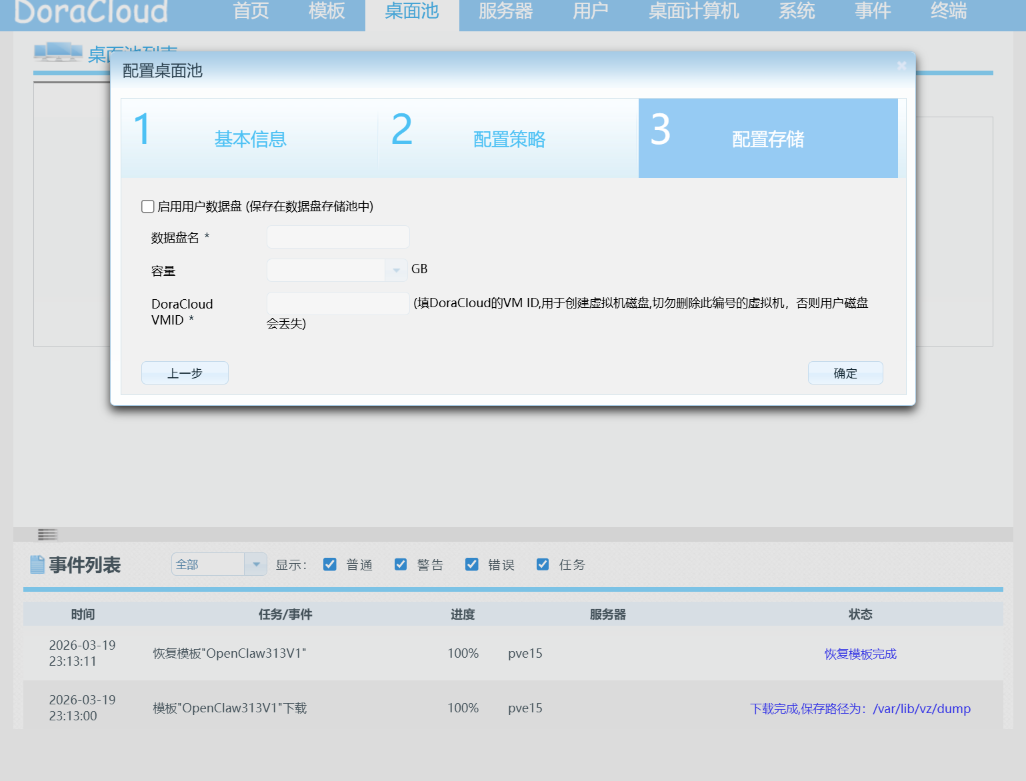
Task: Click the timestamp 2026-03-19 23:13:11
Action: (82, 653)
